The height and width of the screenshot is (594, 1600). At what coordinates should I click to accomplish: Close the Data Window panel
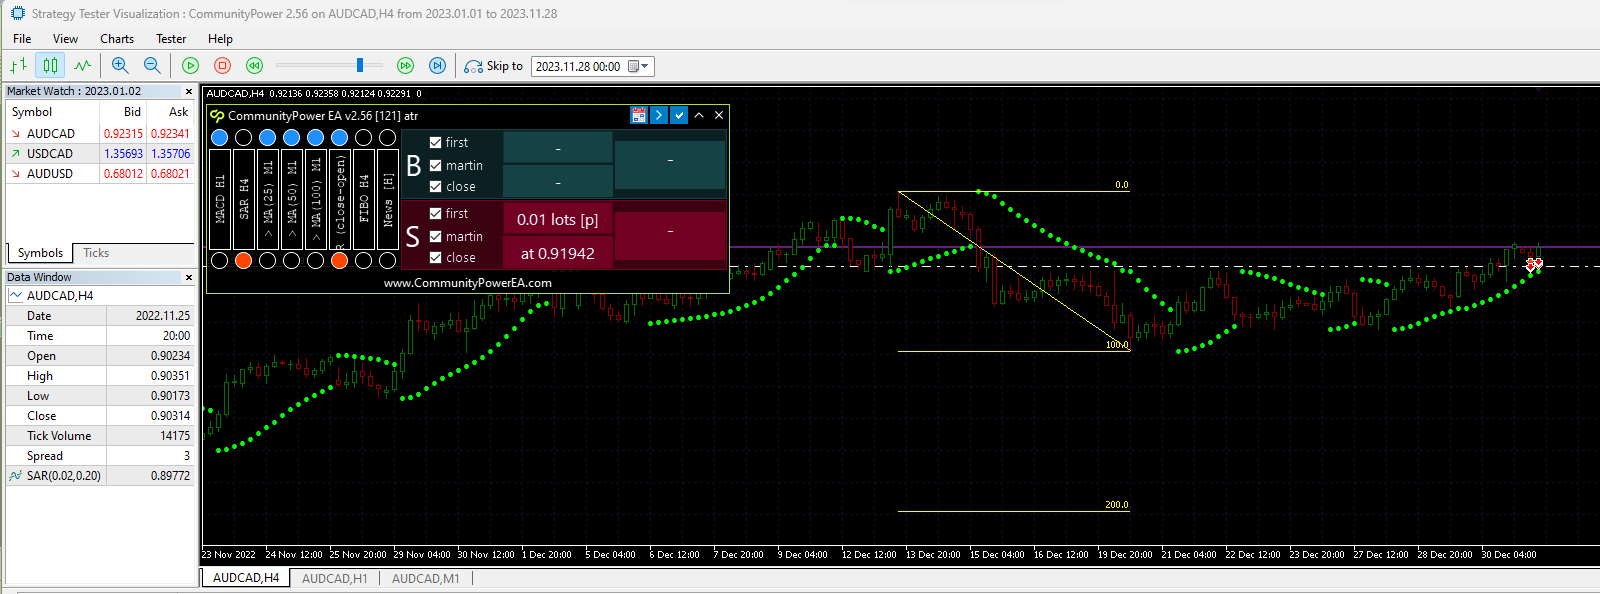[x=189, y=277]
